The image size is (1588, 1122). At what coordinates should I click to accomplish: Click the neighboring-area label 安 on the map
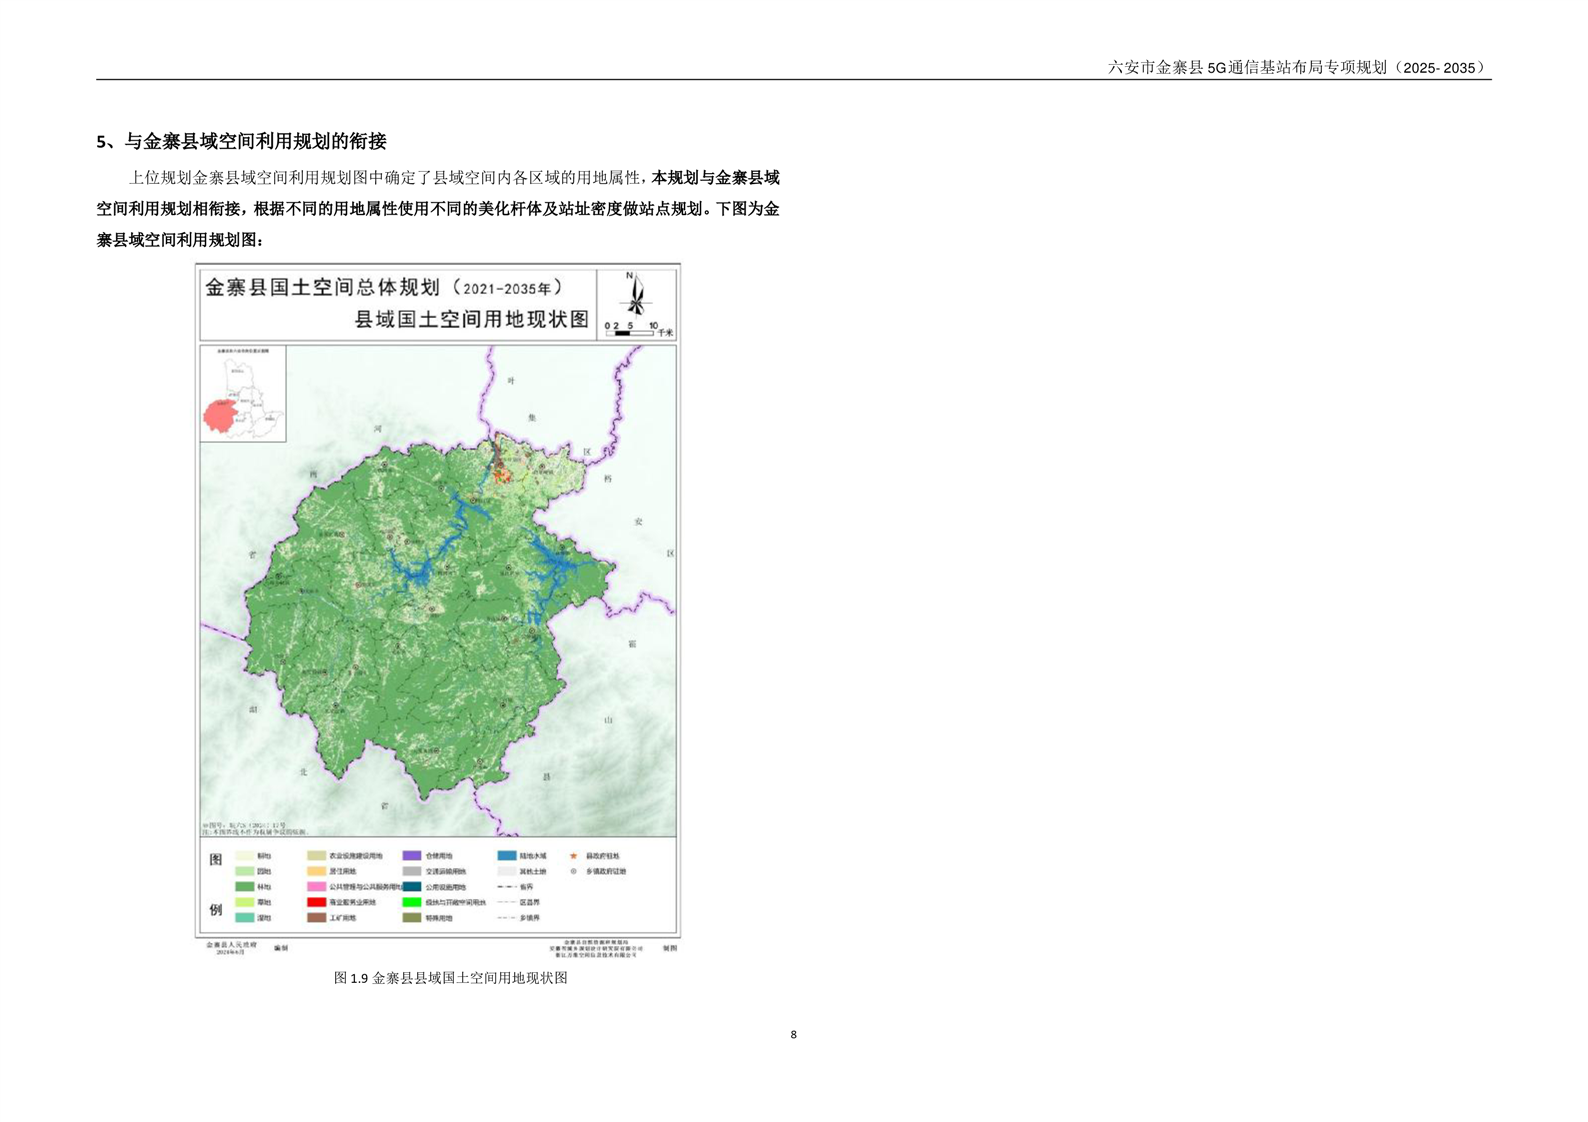pos(638,522)
